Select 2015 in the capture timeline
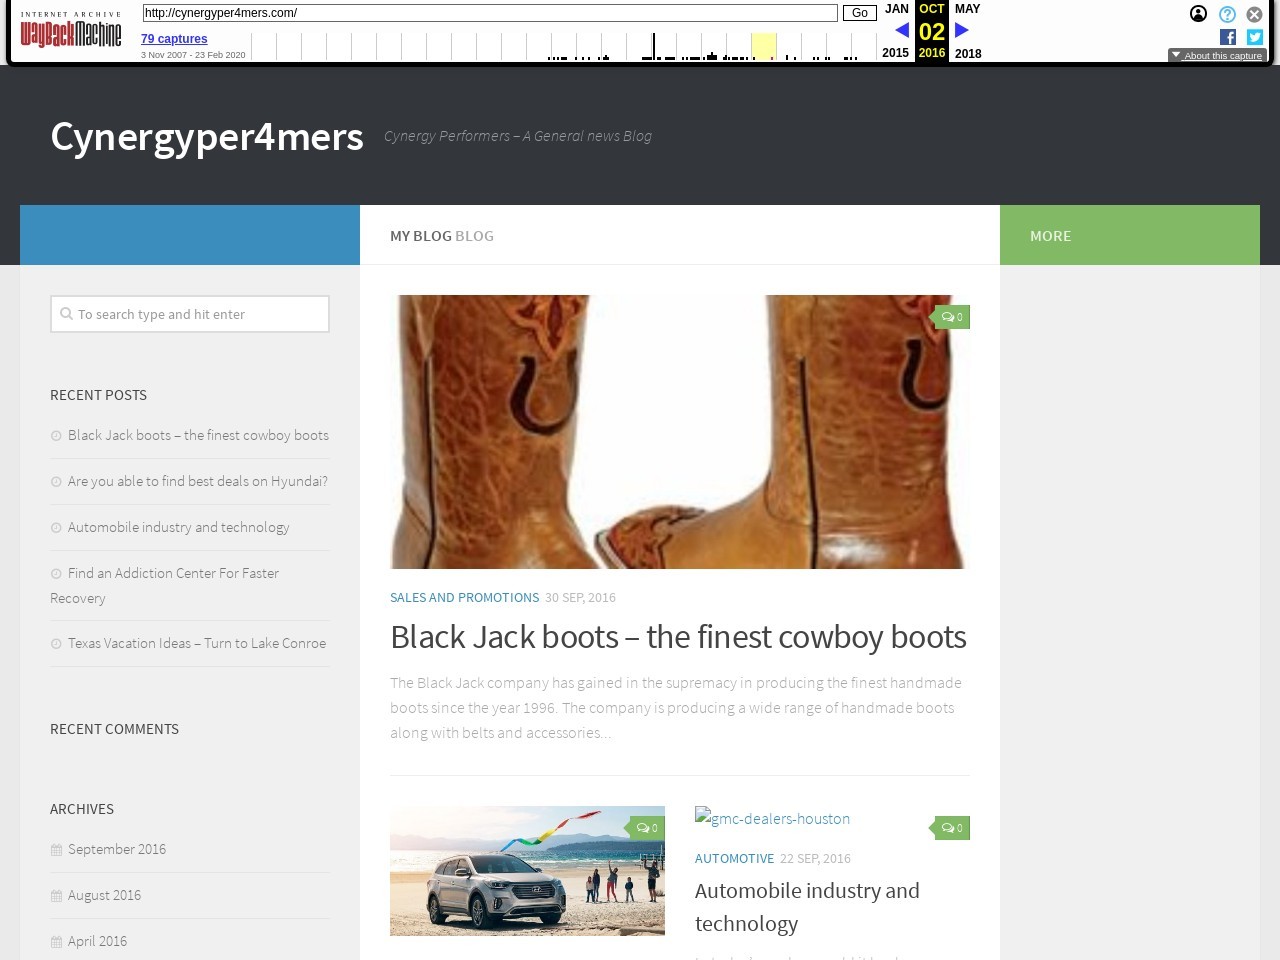This screenshot has height=960, width=1280. (895, 53)
